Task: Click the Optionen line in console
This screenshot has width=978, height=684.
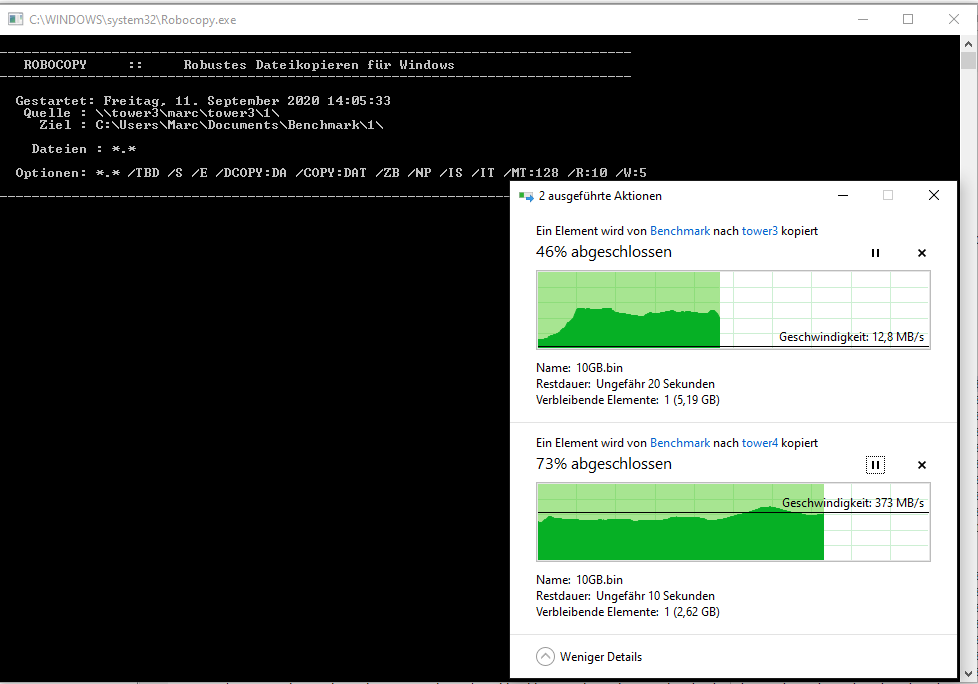Action: (x=331, y=173)
